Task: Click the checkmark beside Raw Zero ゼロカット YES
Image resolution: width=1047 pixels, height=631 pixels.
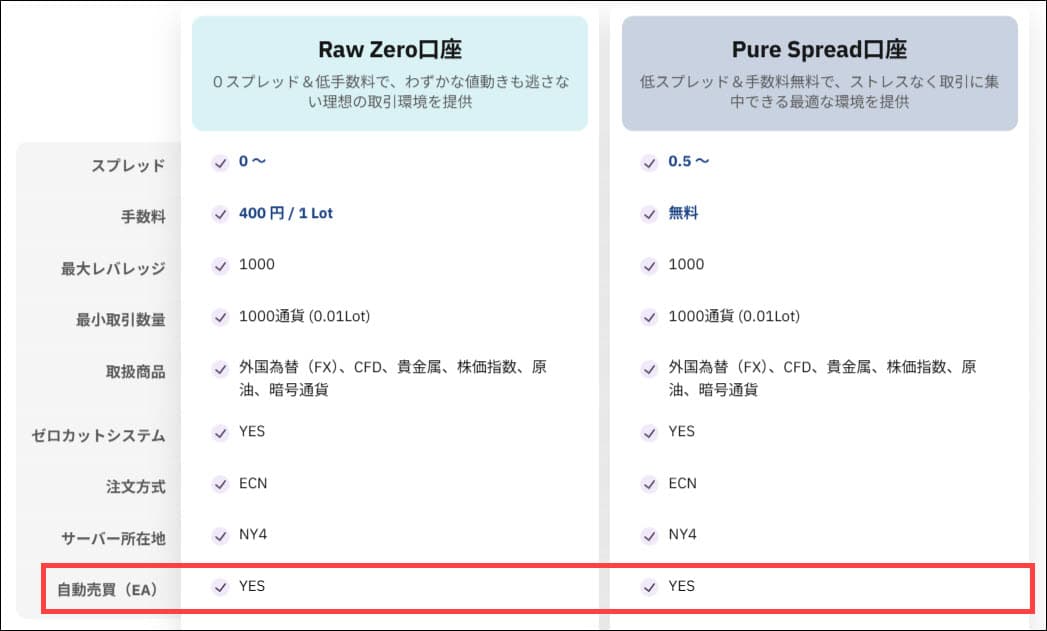Action: [220, 433]
